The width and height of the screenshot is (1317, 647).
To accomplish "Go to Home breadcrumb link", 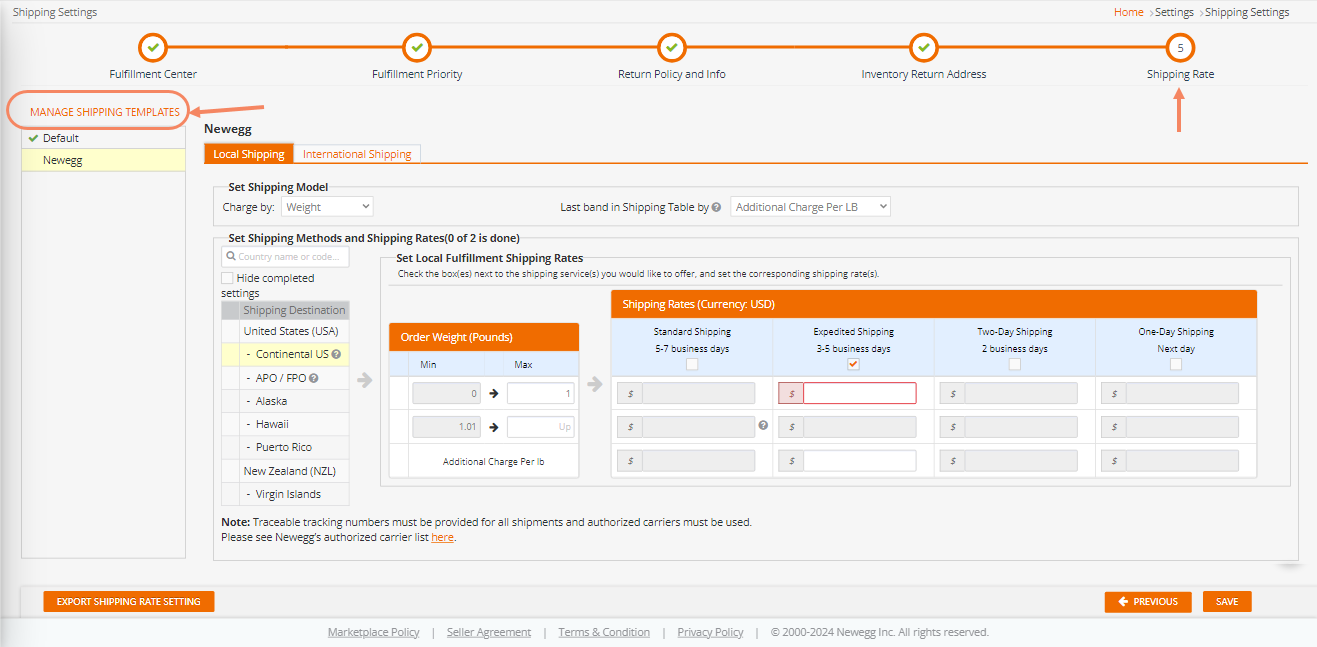I will tap(1129, 13).
